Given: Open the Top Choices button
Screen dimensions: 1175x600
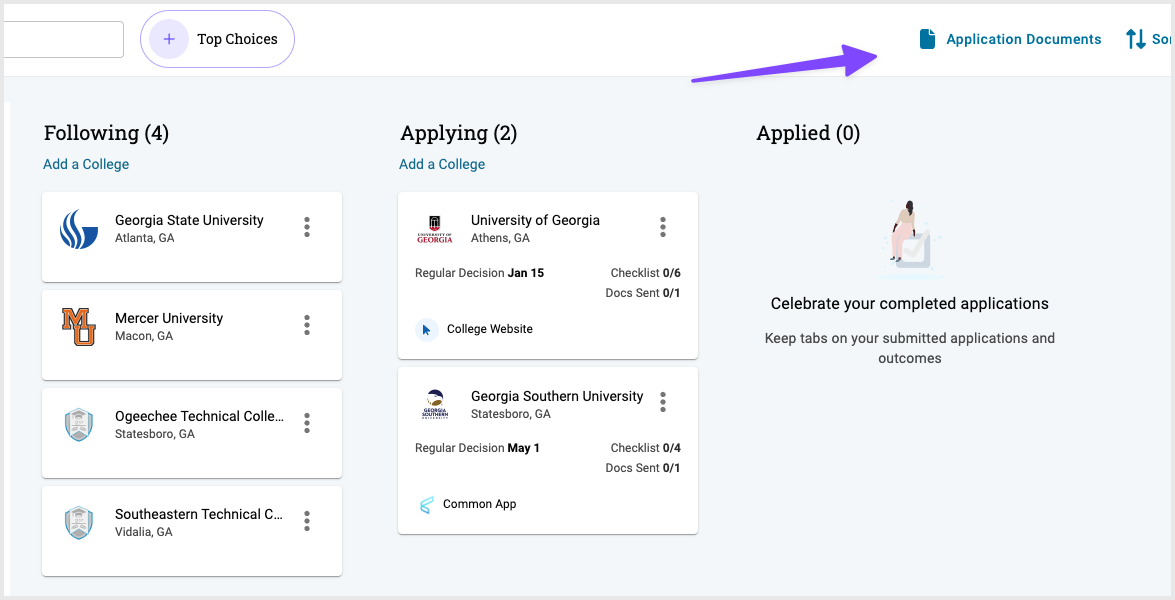Looking at the screenshot, I should tap(217, 39).
